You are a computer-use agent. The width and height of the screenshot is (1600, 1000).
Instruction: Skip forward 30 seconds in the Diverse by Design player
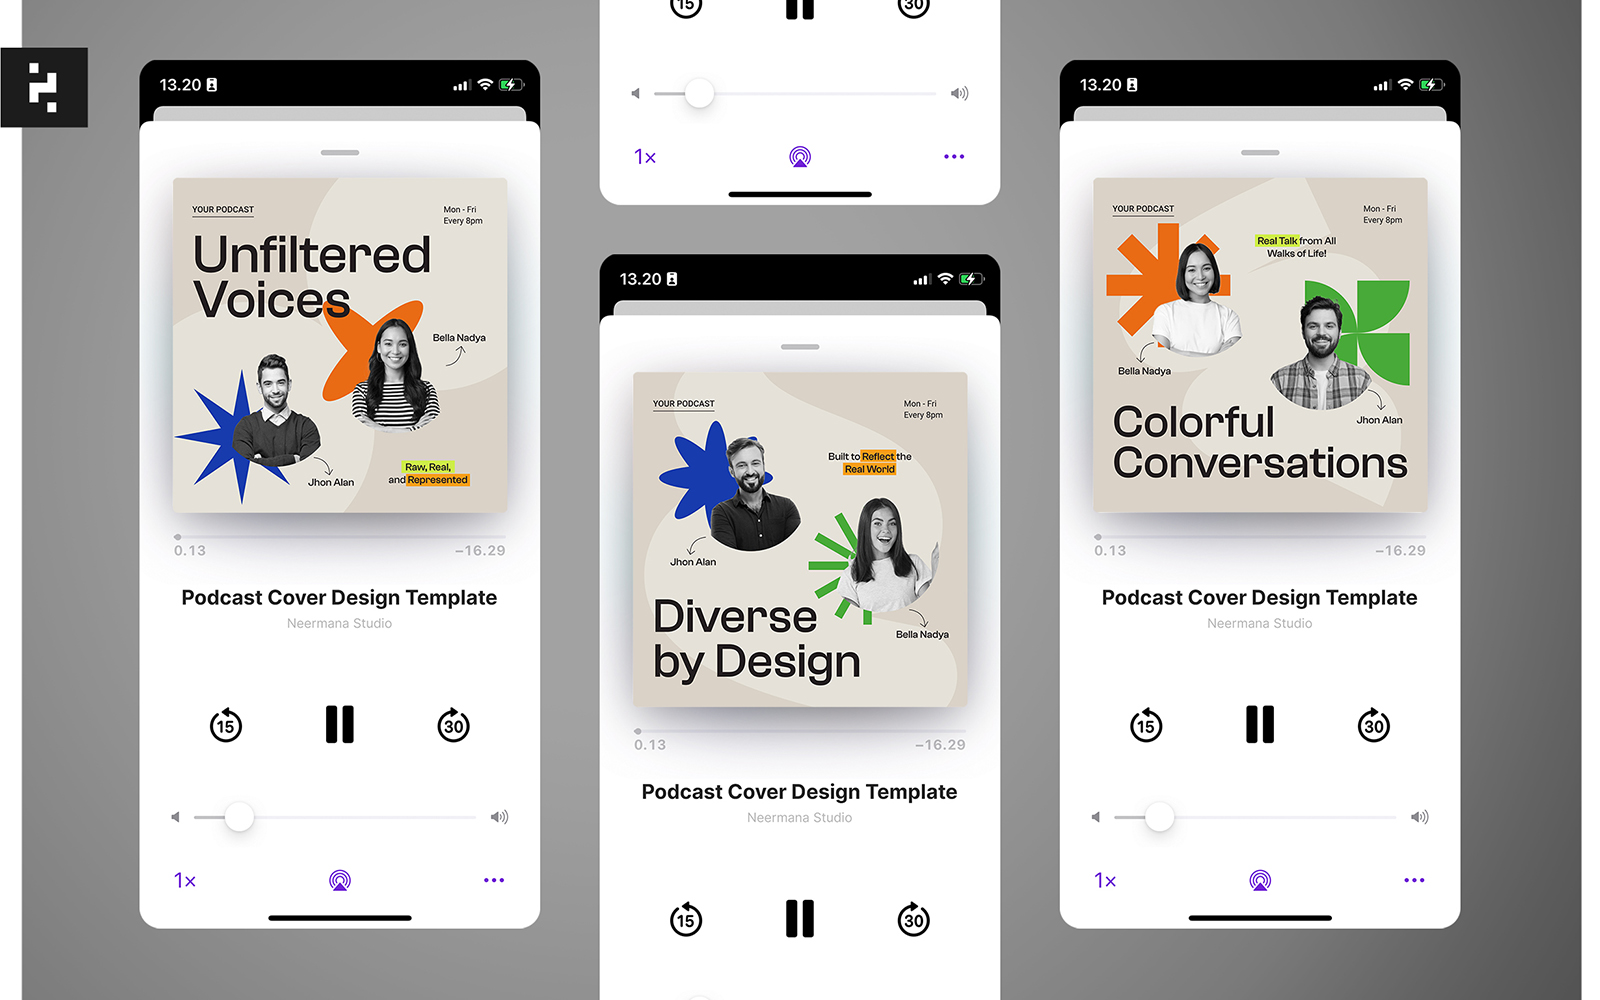coord(913,919)
